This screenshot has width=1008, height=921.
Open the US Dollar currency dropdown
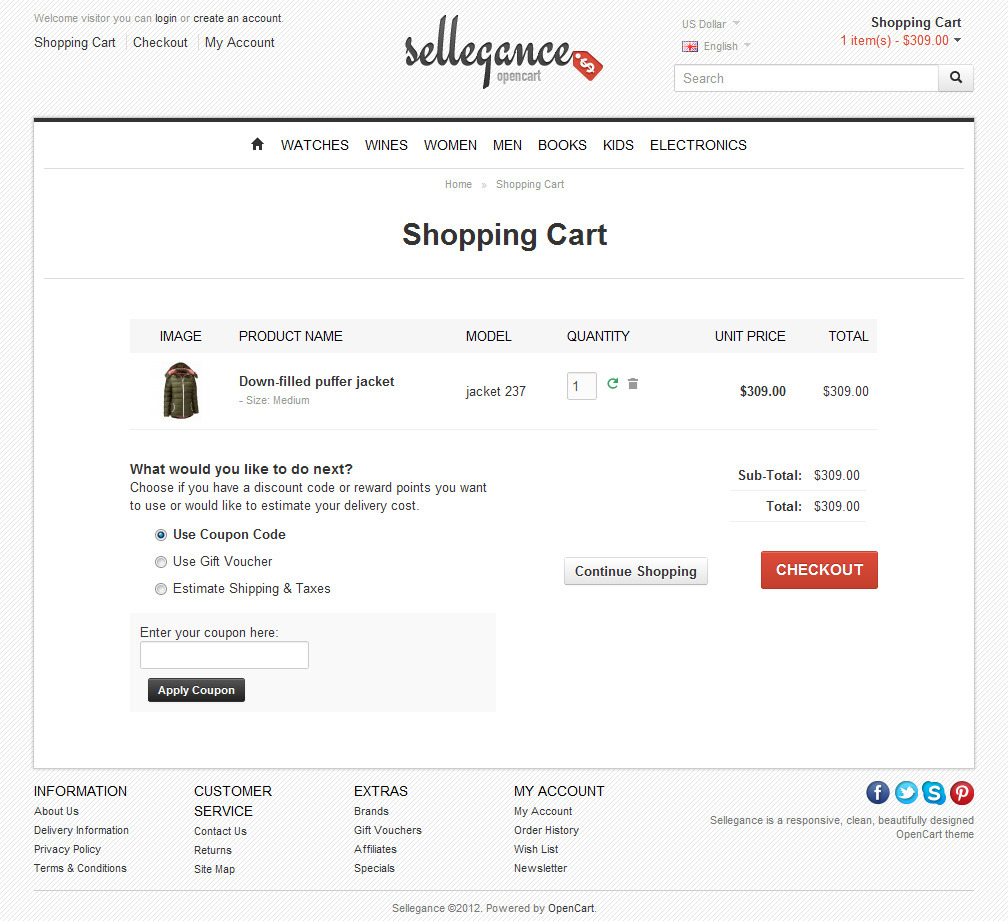coord(711,24)
